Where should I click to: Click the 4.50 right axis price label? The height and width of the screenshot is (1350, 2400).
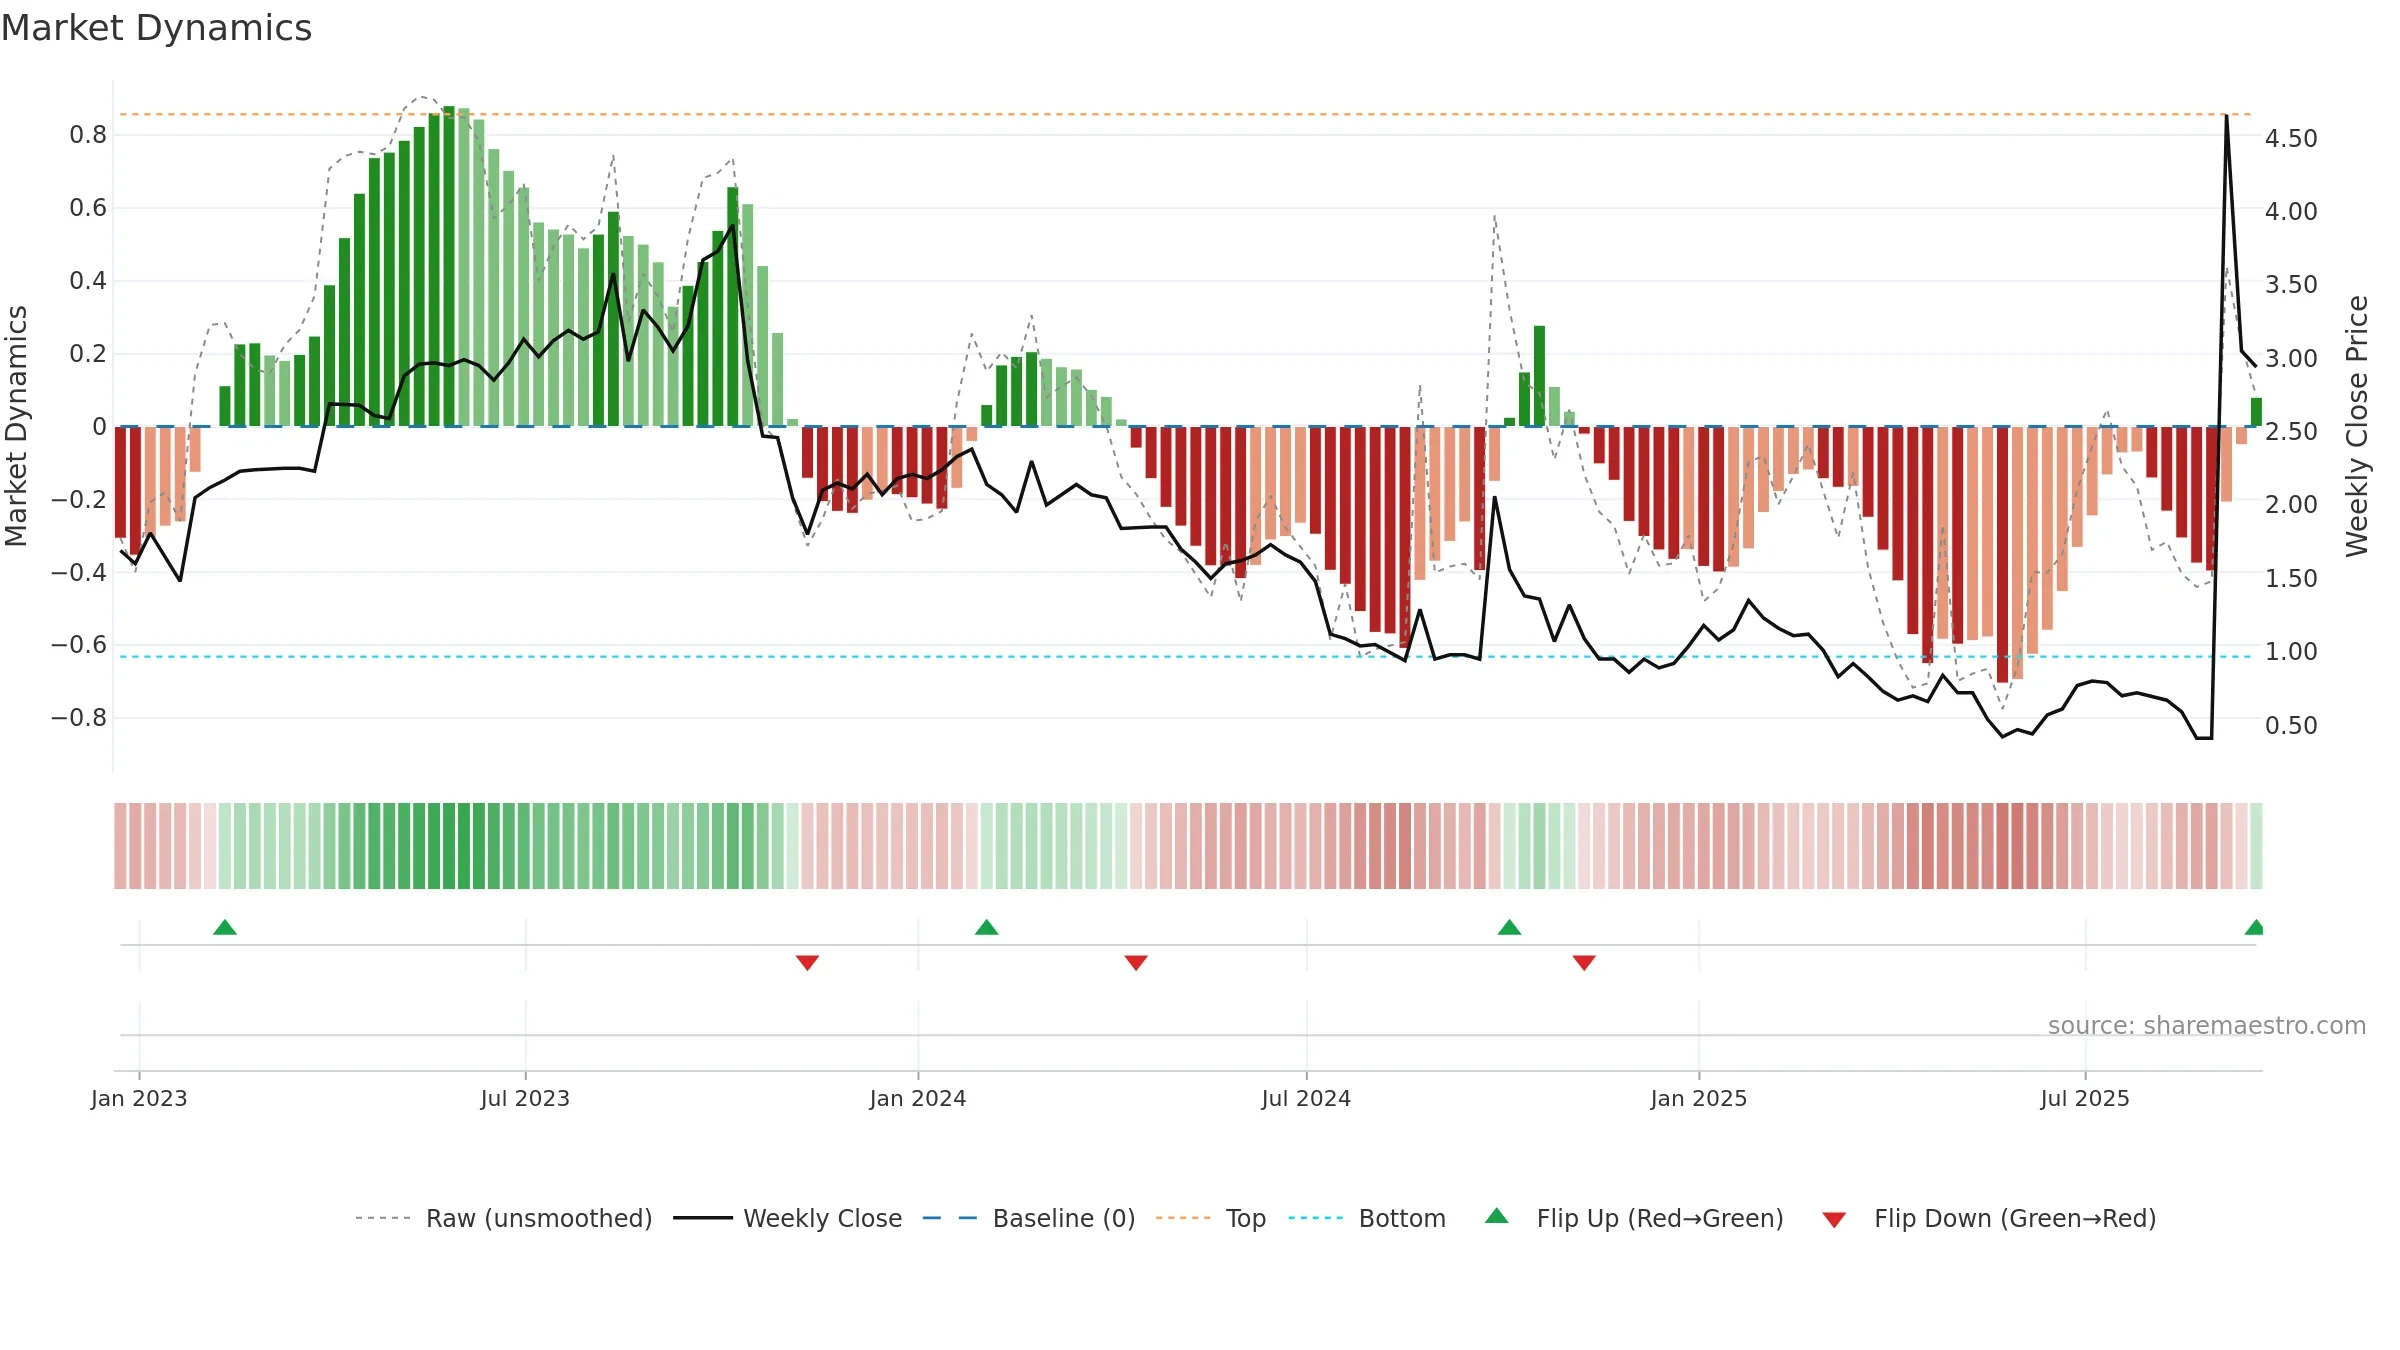click(2291, 138)
